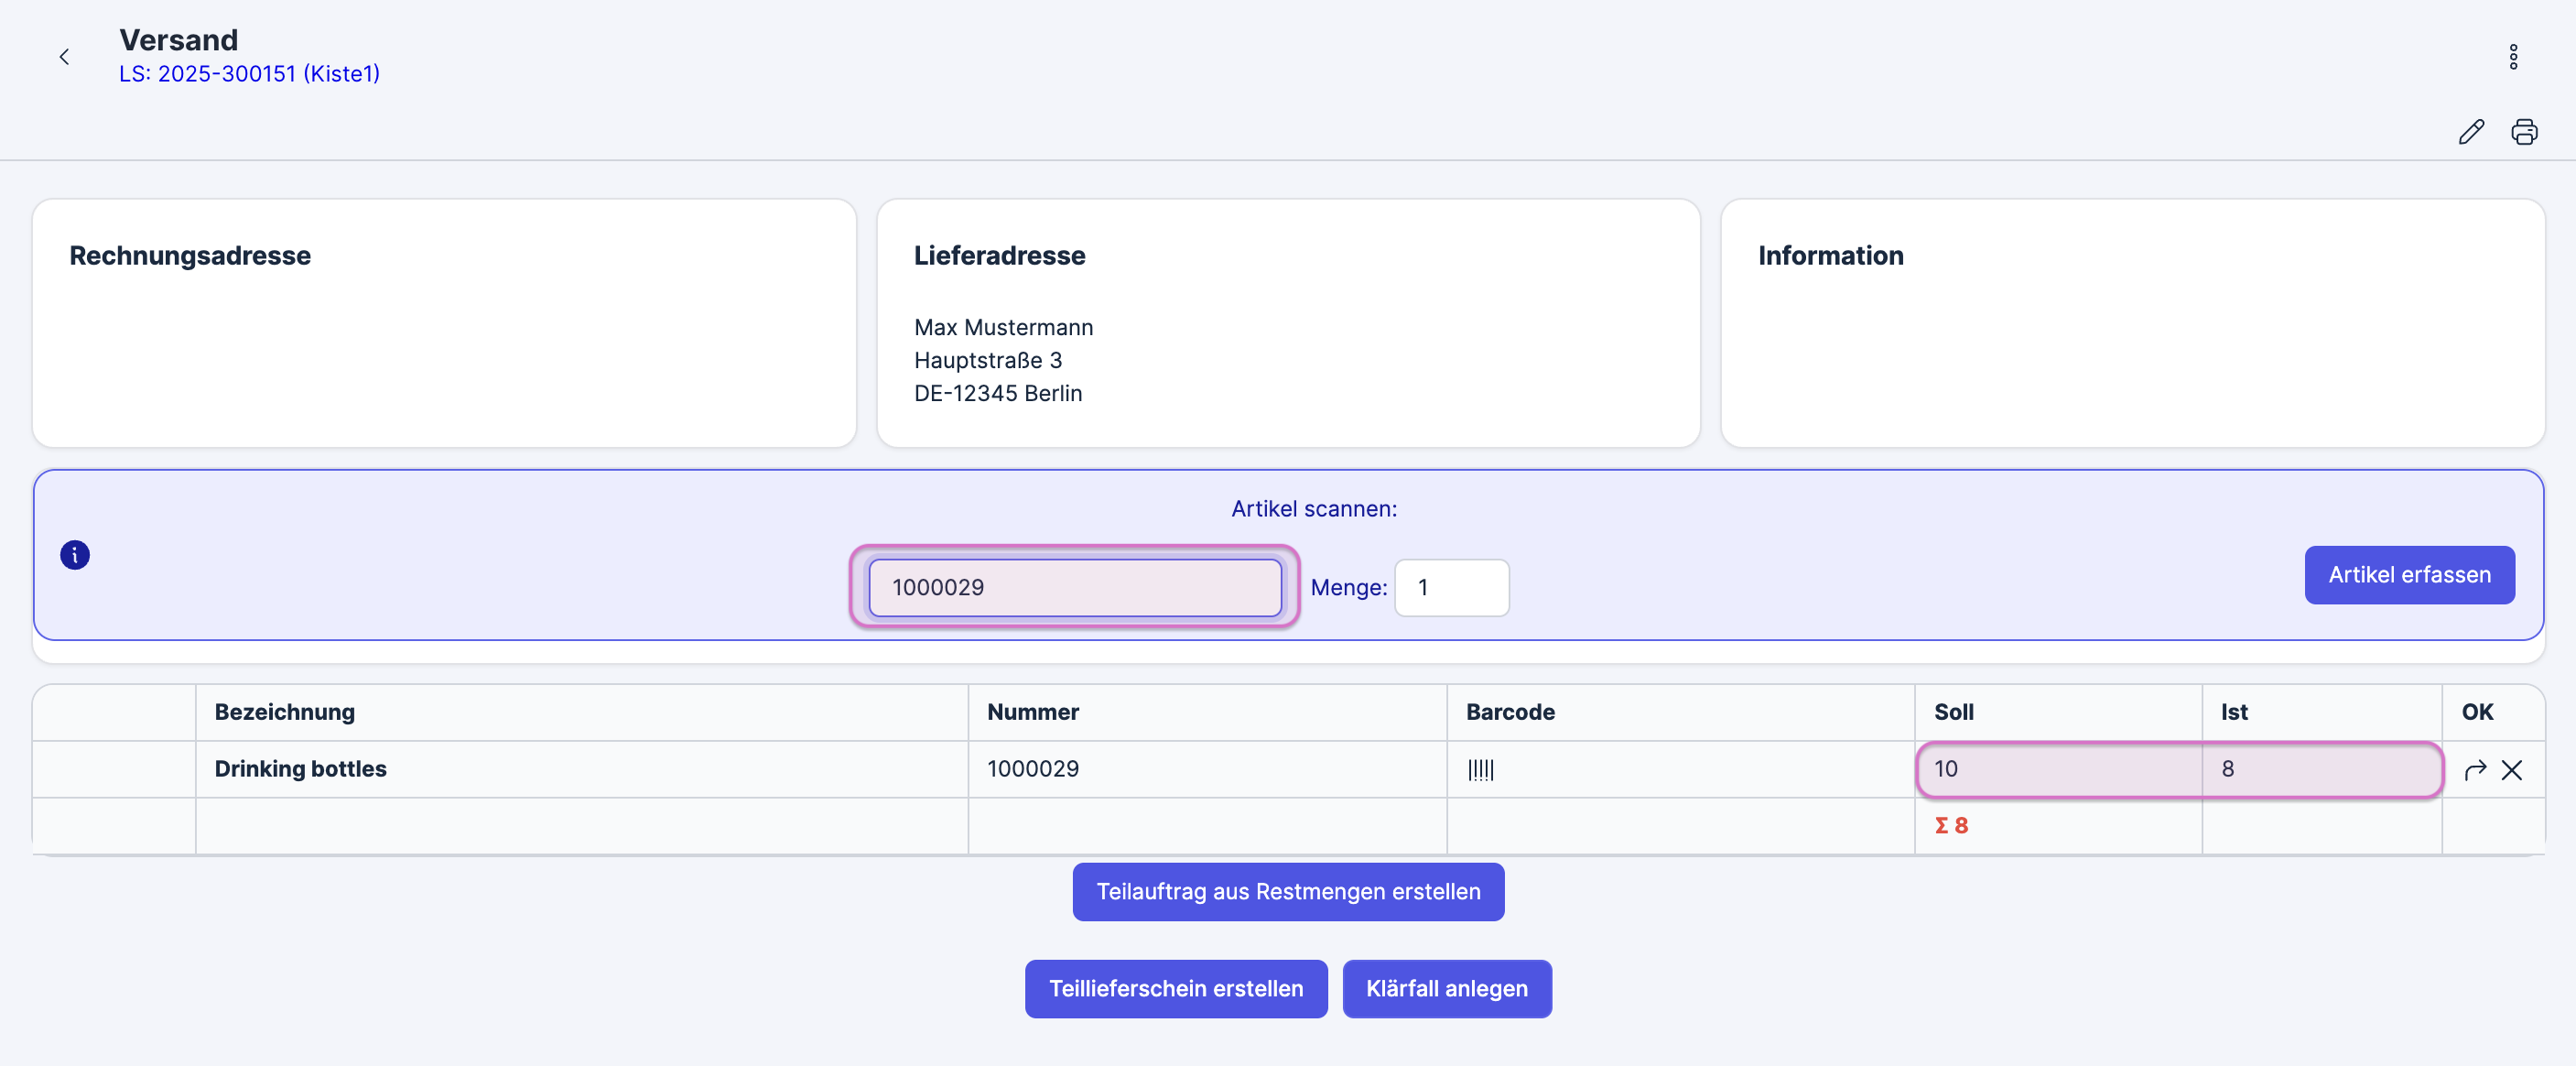Select the Drinking bottles row name
The height and width of the screenshot is (1066, 2576).
coord(300,769)
